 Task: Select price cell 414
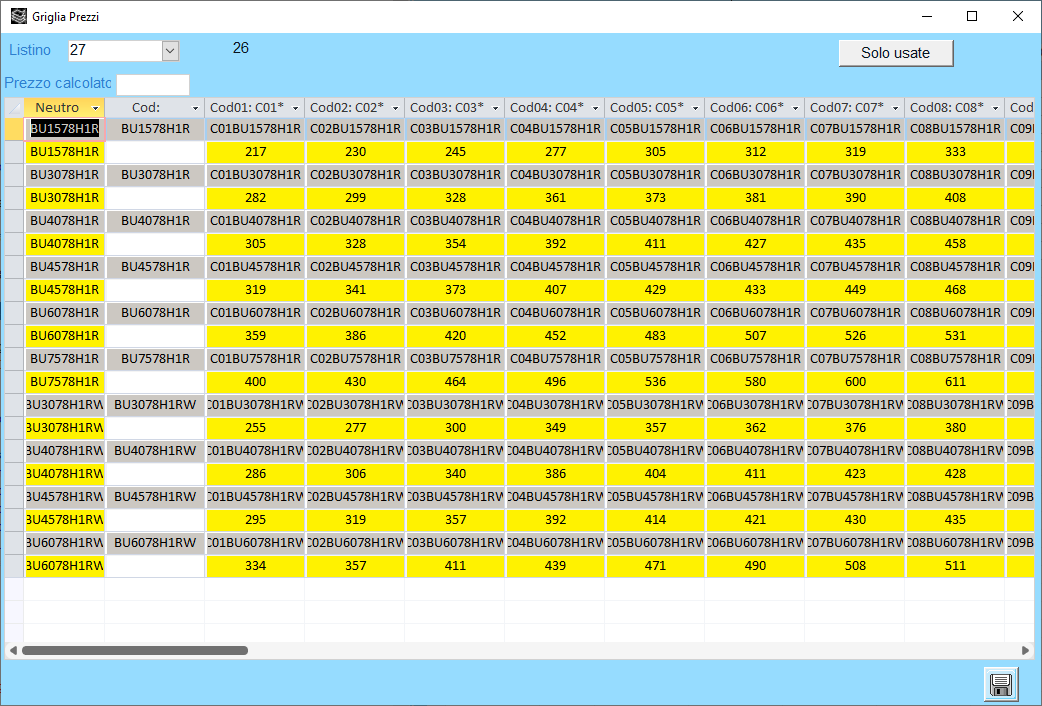tap(655, 520)
